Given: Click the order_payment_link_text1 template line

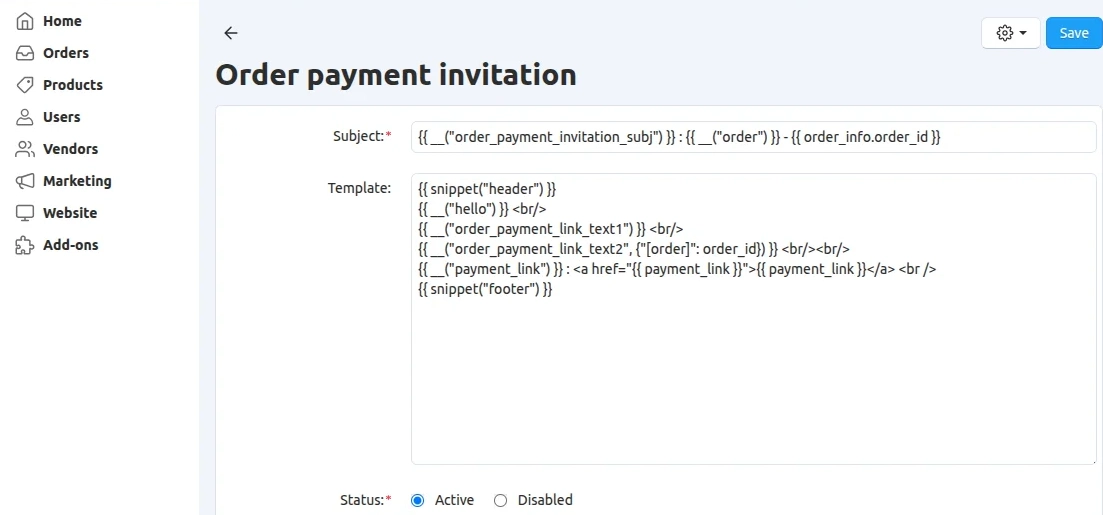Looking at the screenshot, I should click(x=551, y=229).
